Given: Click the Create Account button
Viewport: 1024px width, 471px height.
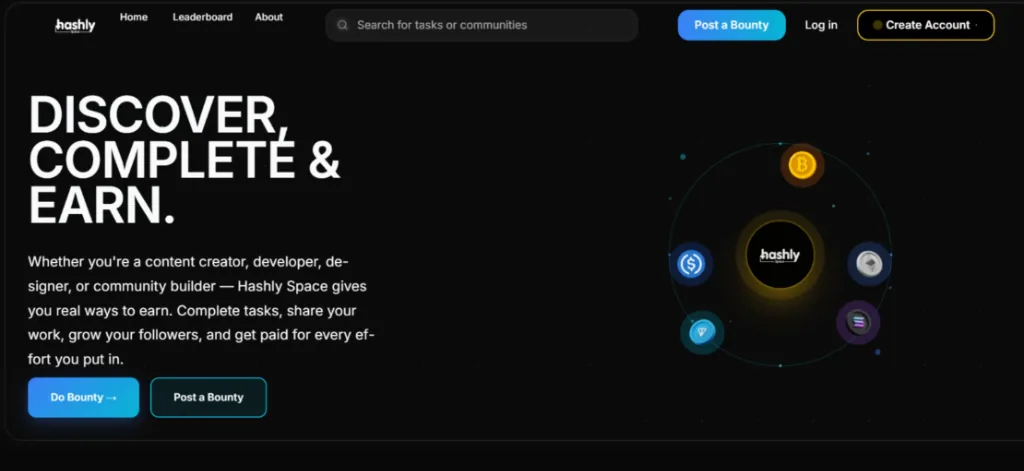Looking at the screenshot, I should tap(925, 25).
